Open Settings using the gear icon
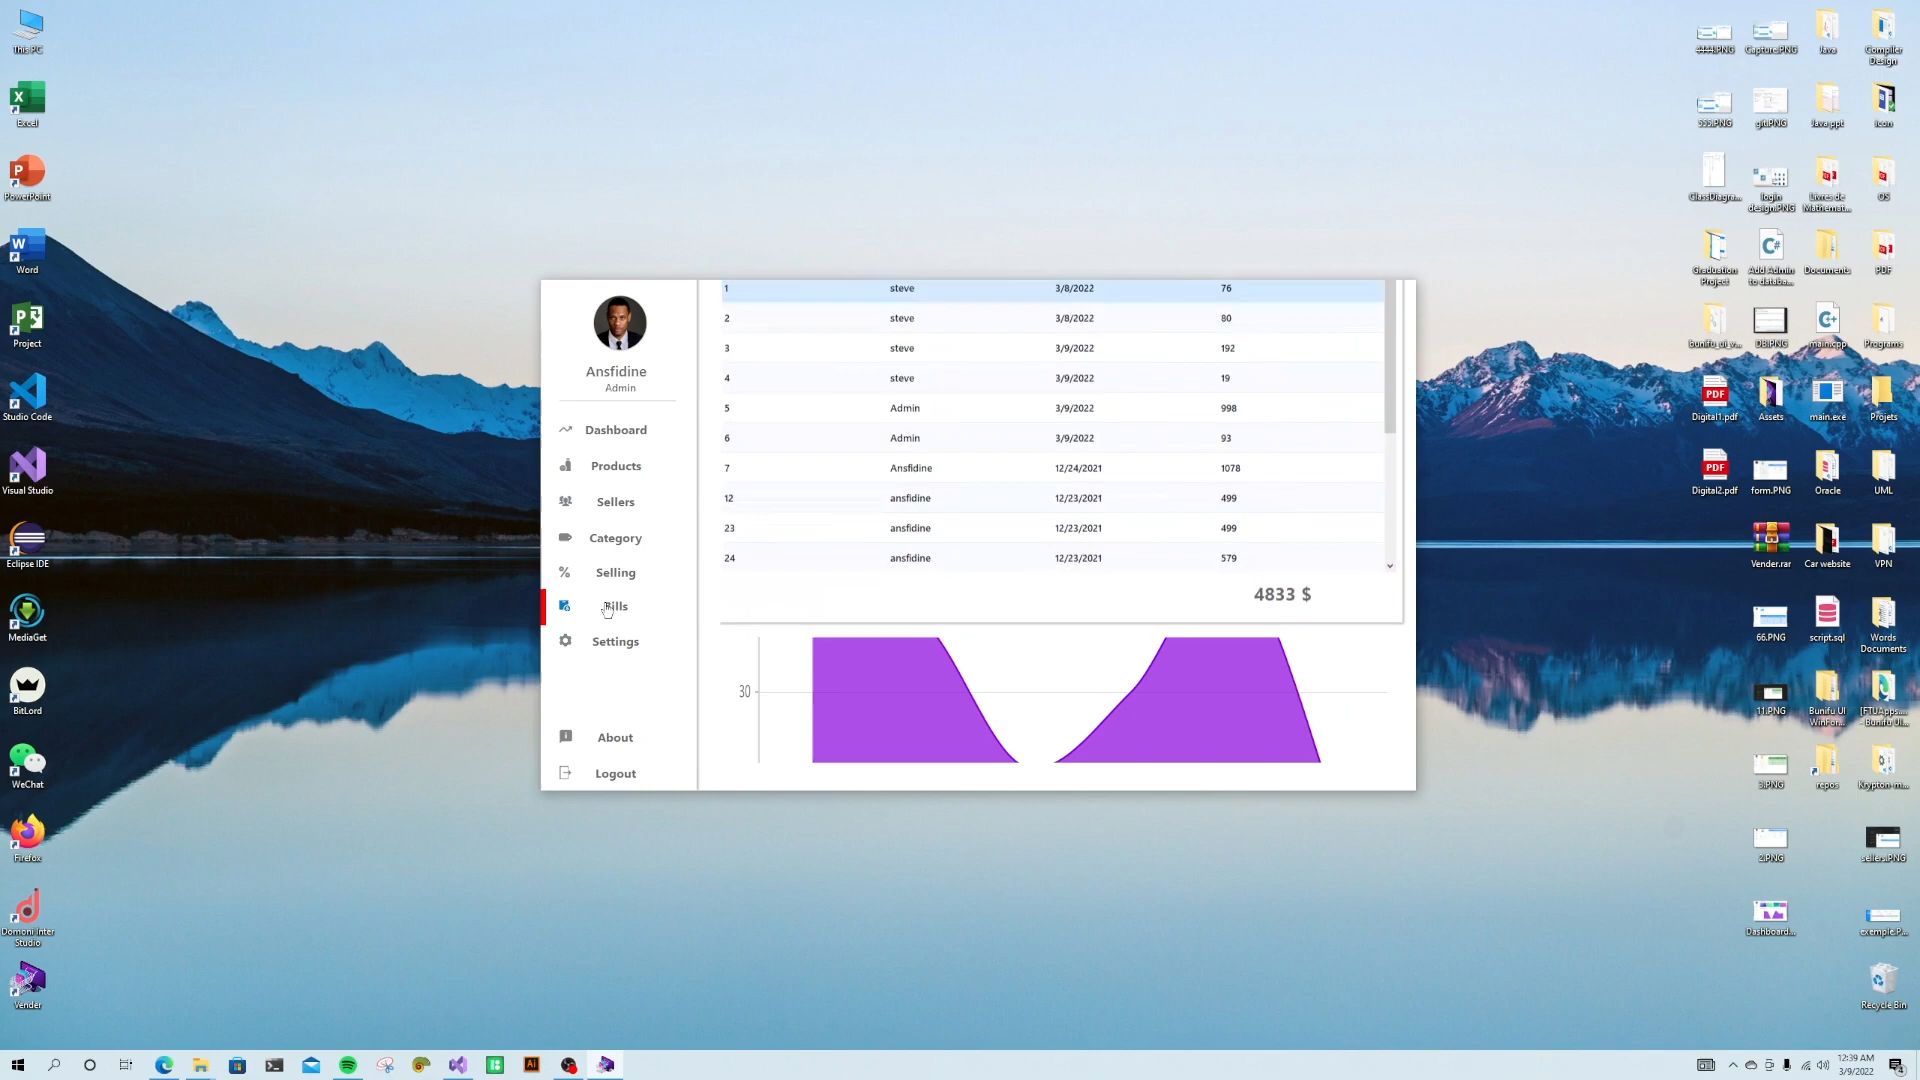The width and height of the screenshot is (1920, 1080). tap(566, 641)
